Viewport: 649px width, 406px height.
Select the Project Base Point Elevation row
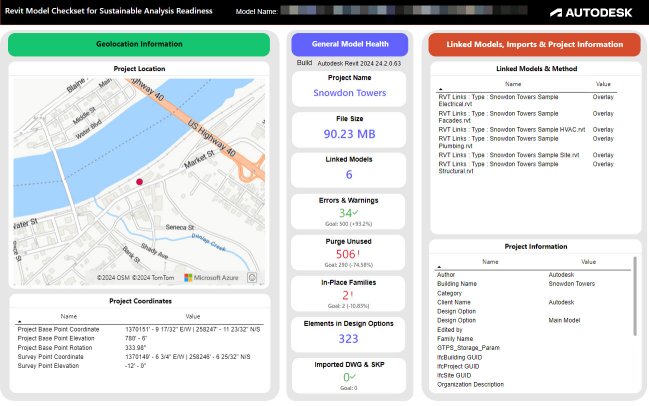[139, 339]
